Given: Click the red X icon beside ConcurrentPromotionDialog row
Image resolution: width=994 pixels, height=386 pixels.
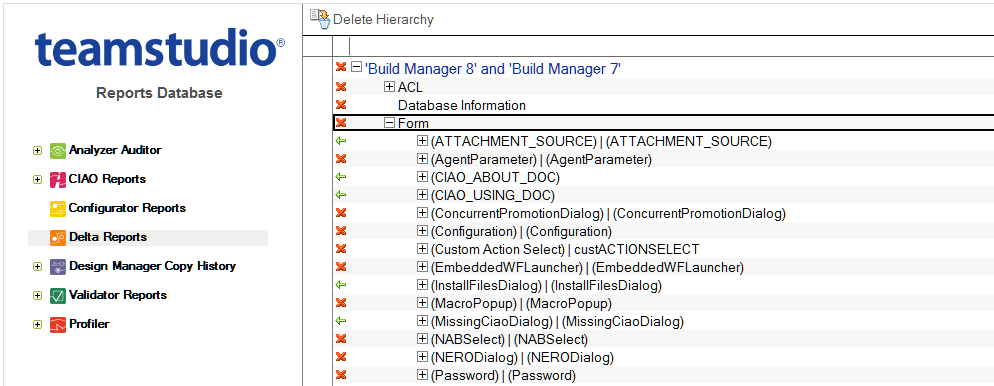Looking at the screenshot, I should (x=341, y=212).
